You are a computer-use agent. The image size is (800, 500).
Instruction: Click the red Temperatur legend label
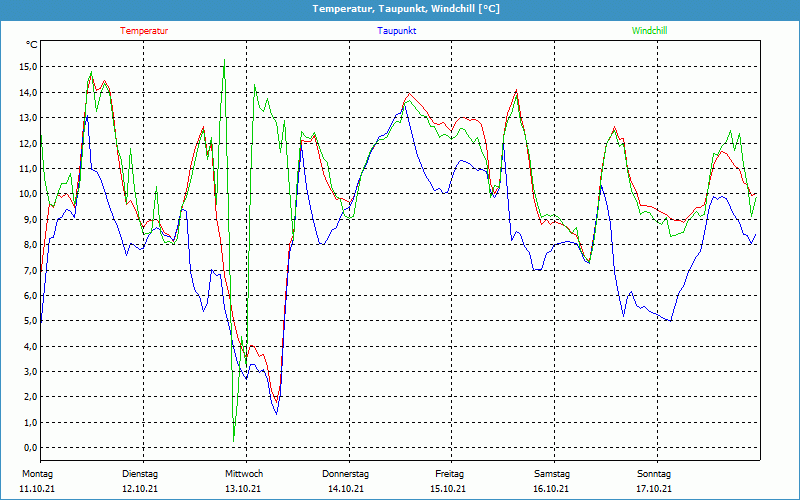point(144,31)
